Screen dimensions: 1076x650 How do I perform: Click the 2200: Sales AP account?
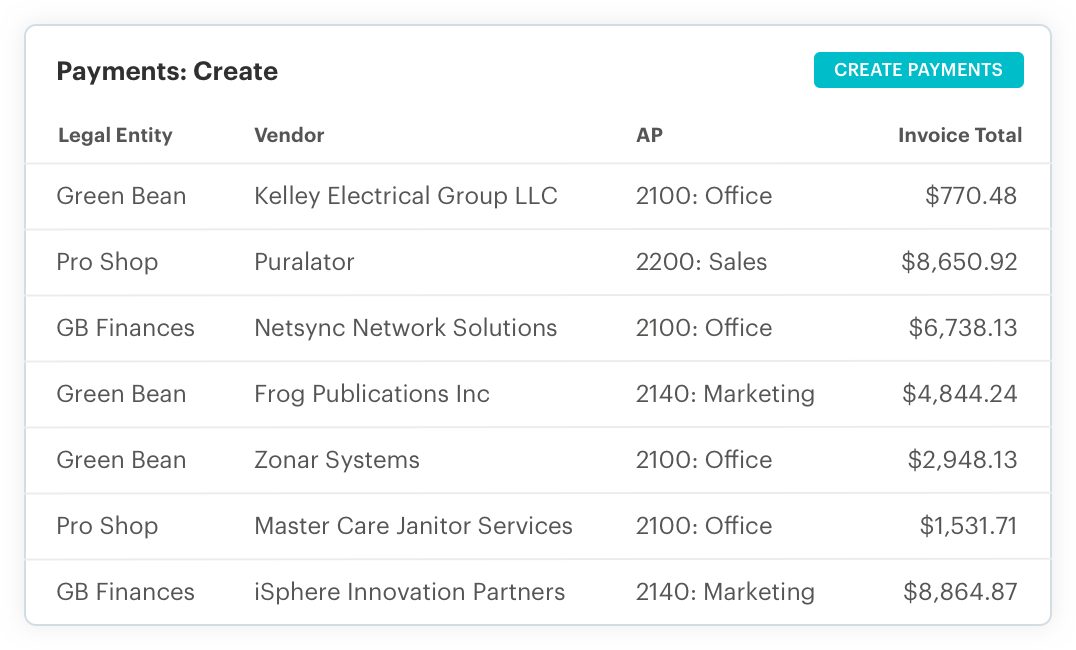[703, 262]
